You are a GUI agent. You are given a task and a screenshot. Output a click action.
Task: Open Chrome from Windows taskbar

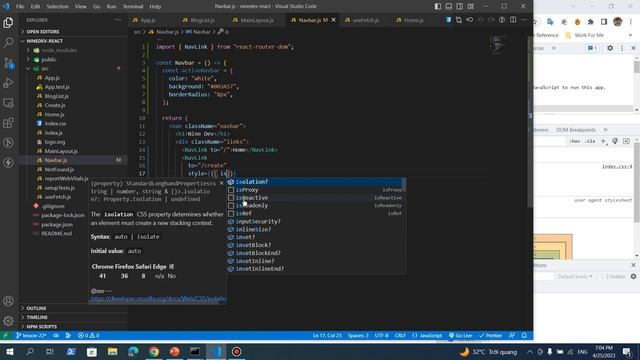pos(154,351)
